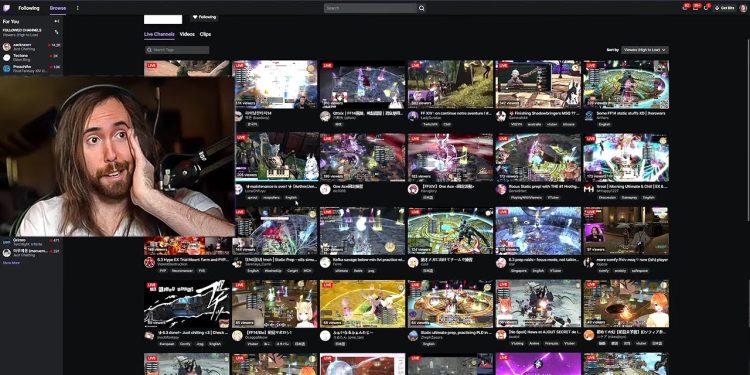Image resolution: width=750 pixels, height=375 pixels.
Task: Open the notifications inbox icon
Action: point(696,8)
